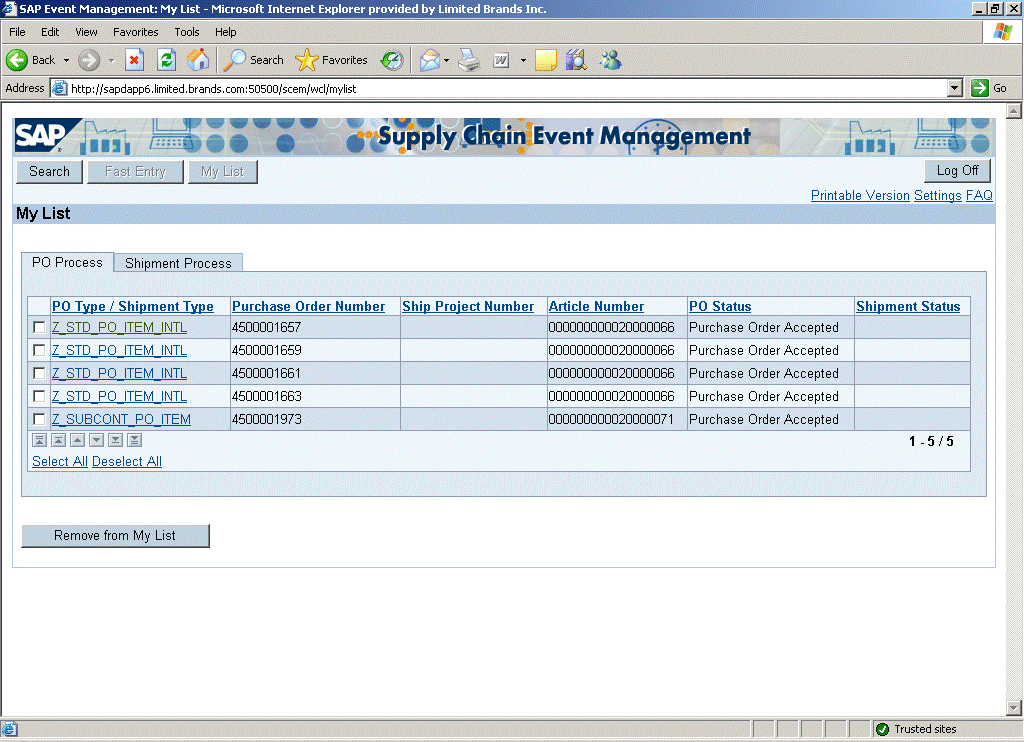This screenshot has width=1024, height=742.
Task: Open the Settings link
Action: (x=938, y=195)
